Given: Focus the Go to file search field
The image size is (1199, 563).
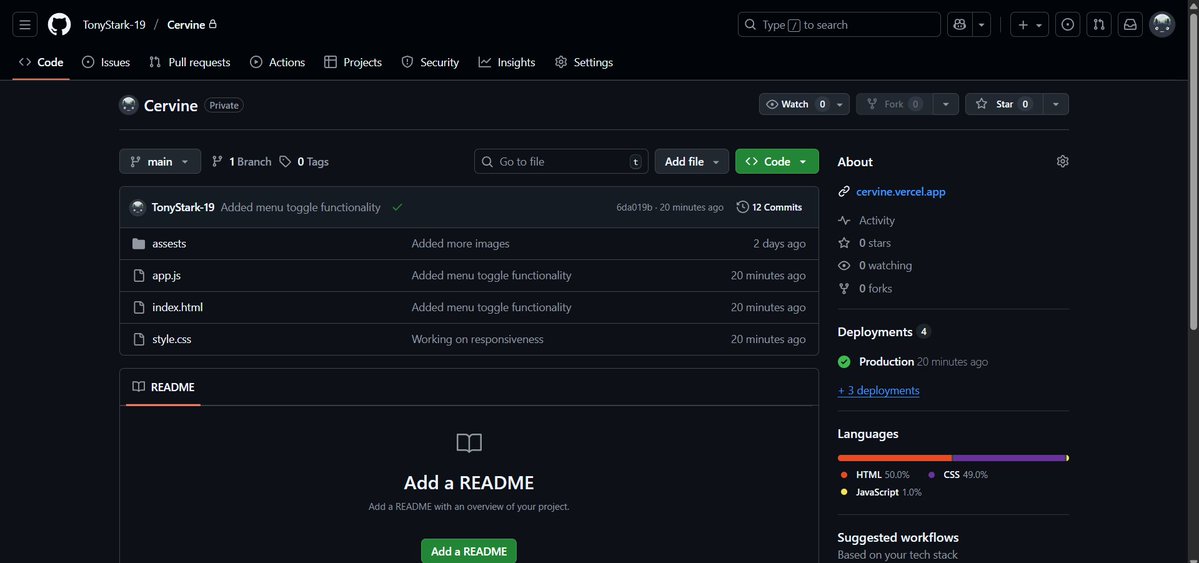Looking at the screenshot, I should [561, 161].
